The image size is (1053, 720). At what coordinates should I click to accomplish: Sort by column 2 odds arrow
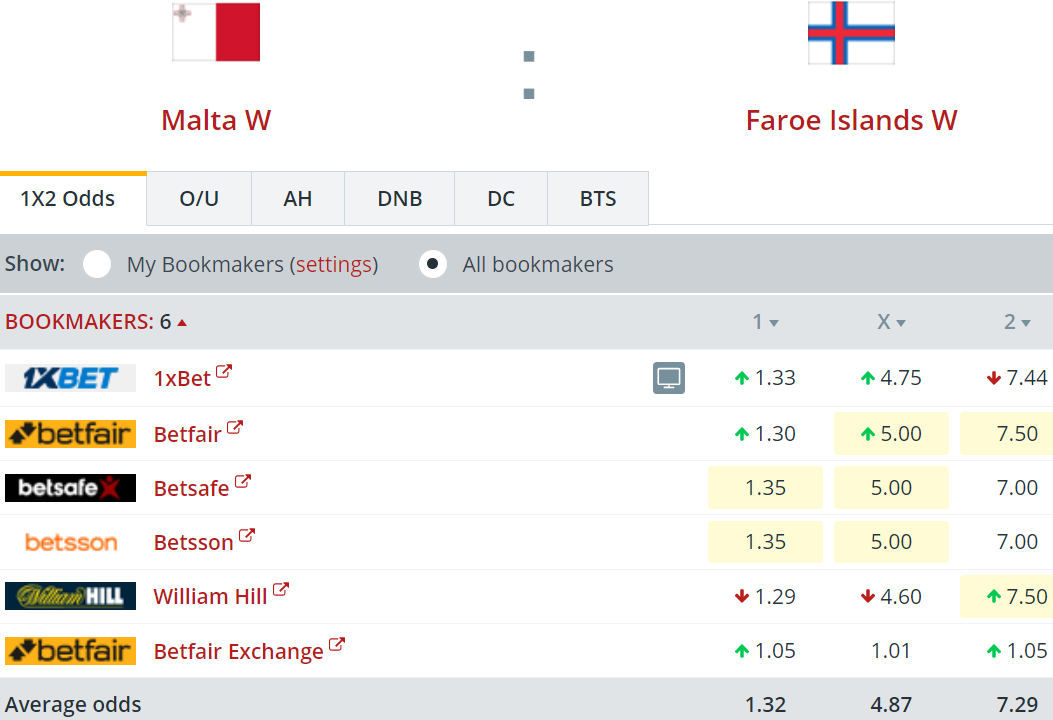point(1025,323)
